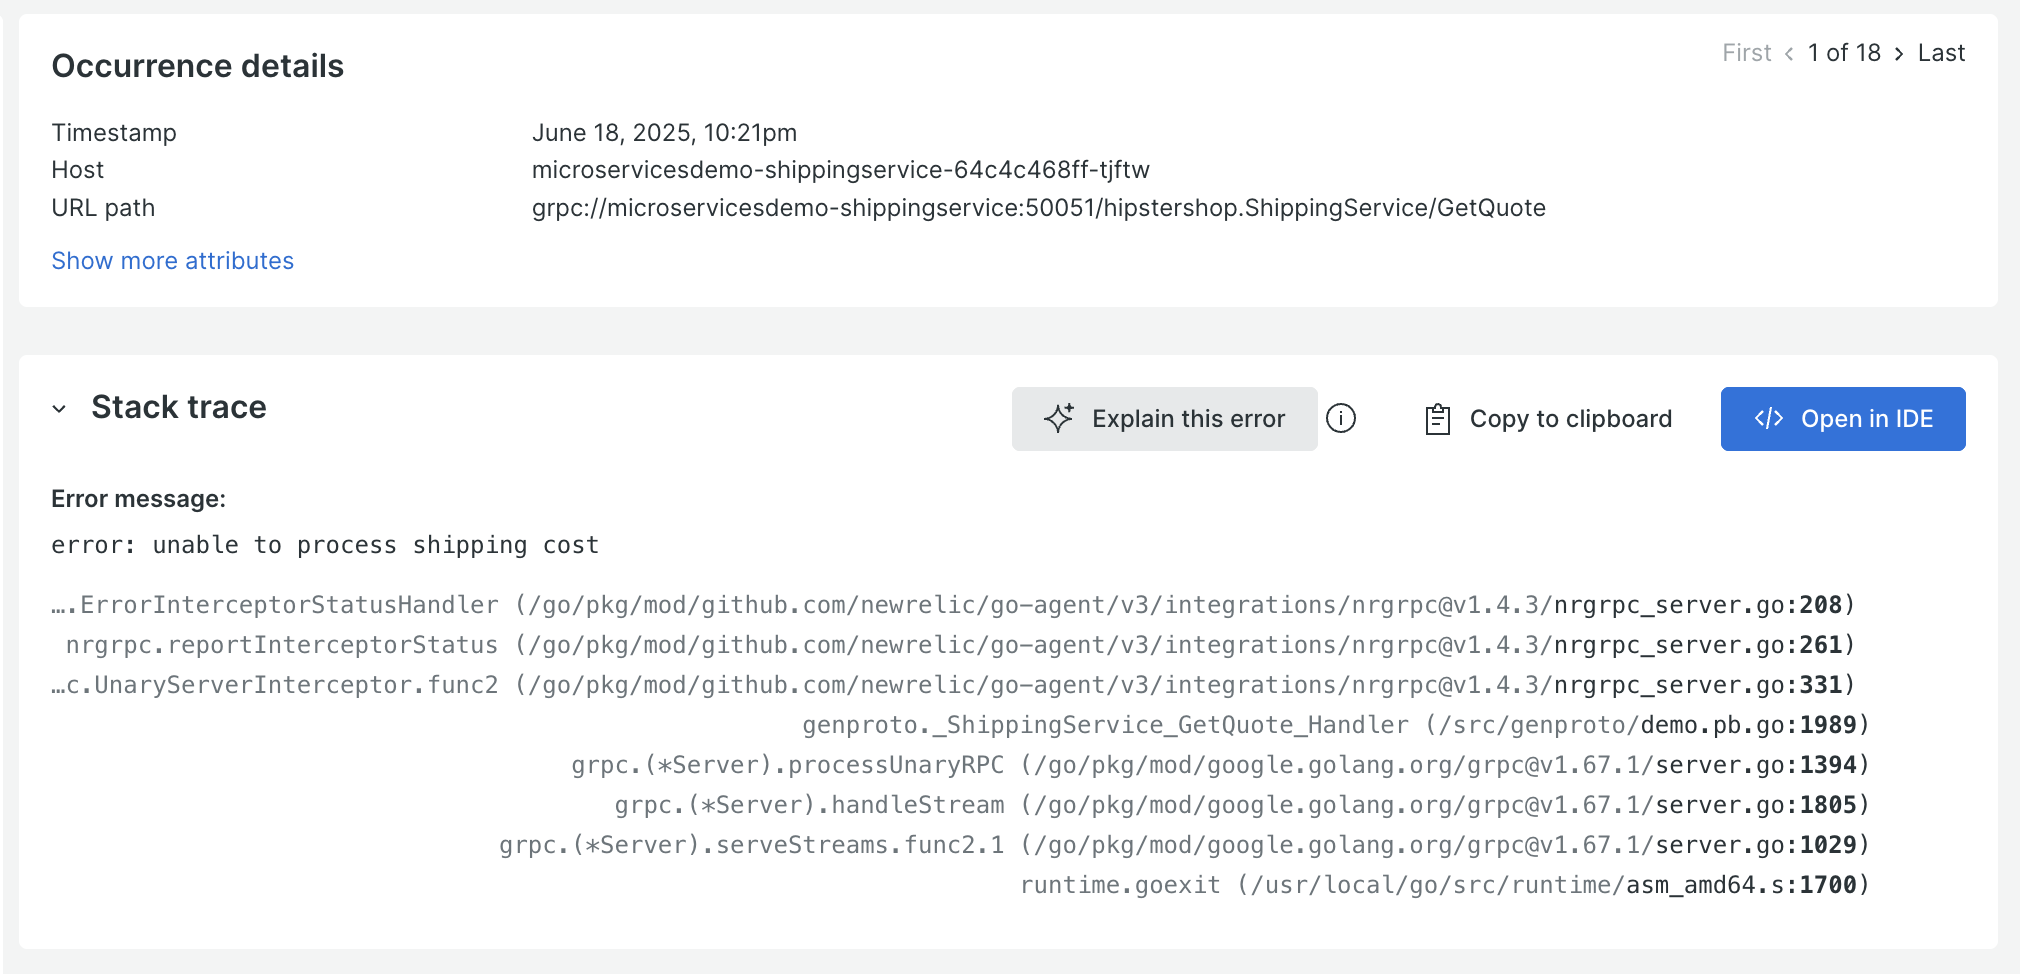Click the Open in IDE button
The width and height of the screenshot is (2020, 974).
[x=1843, y=418]
